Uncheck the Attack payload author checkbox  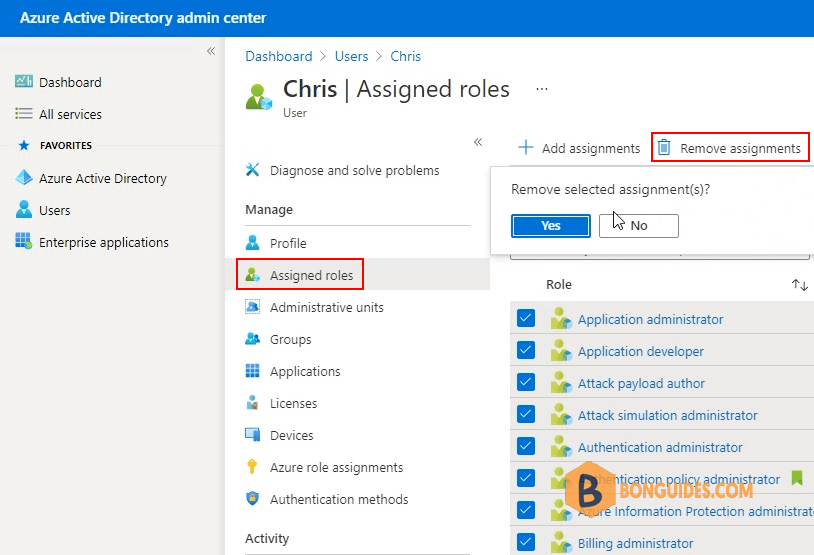(526, 382)
